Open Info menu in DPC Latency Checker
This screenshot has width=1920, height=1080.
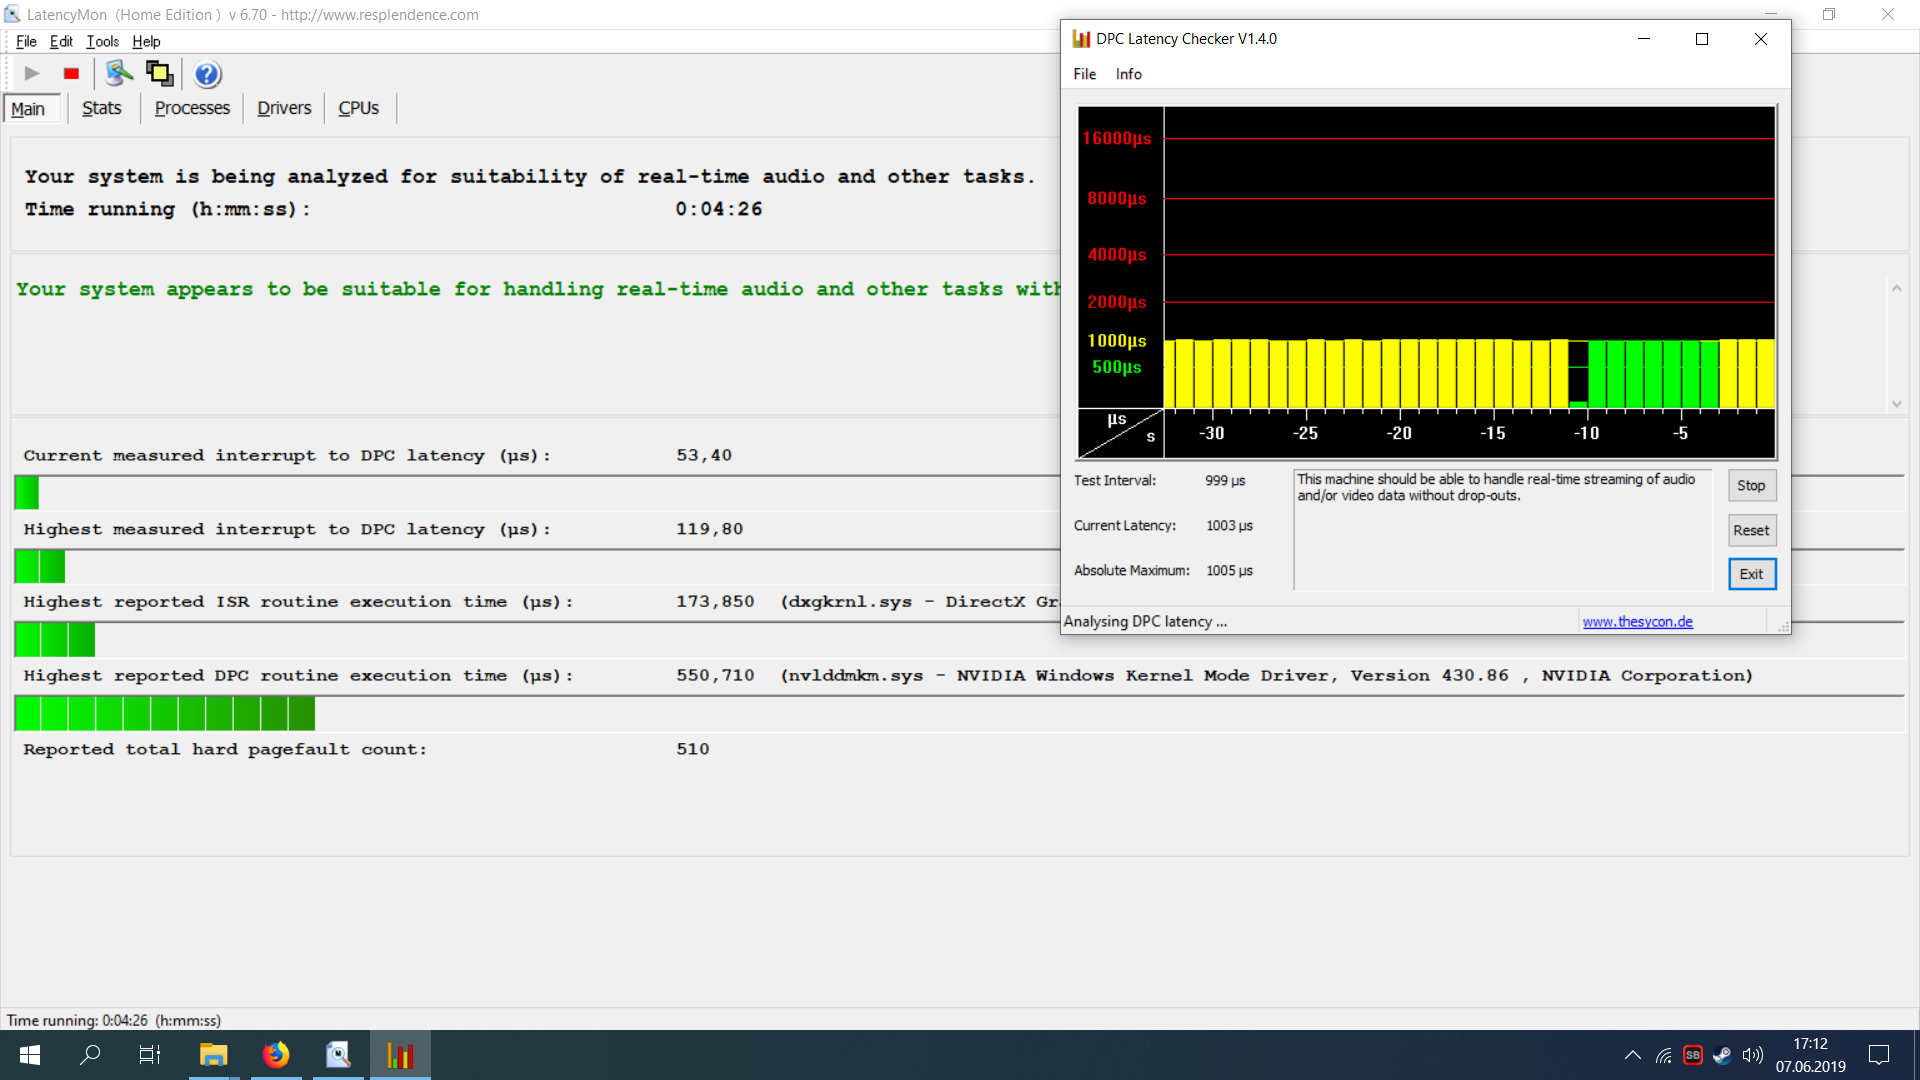coord(1128,74)
